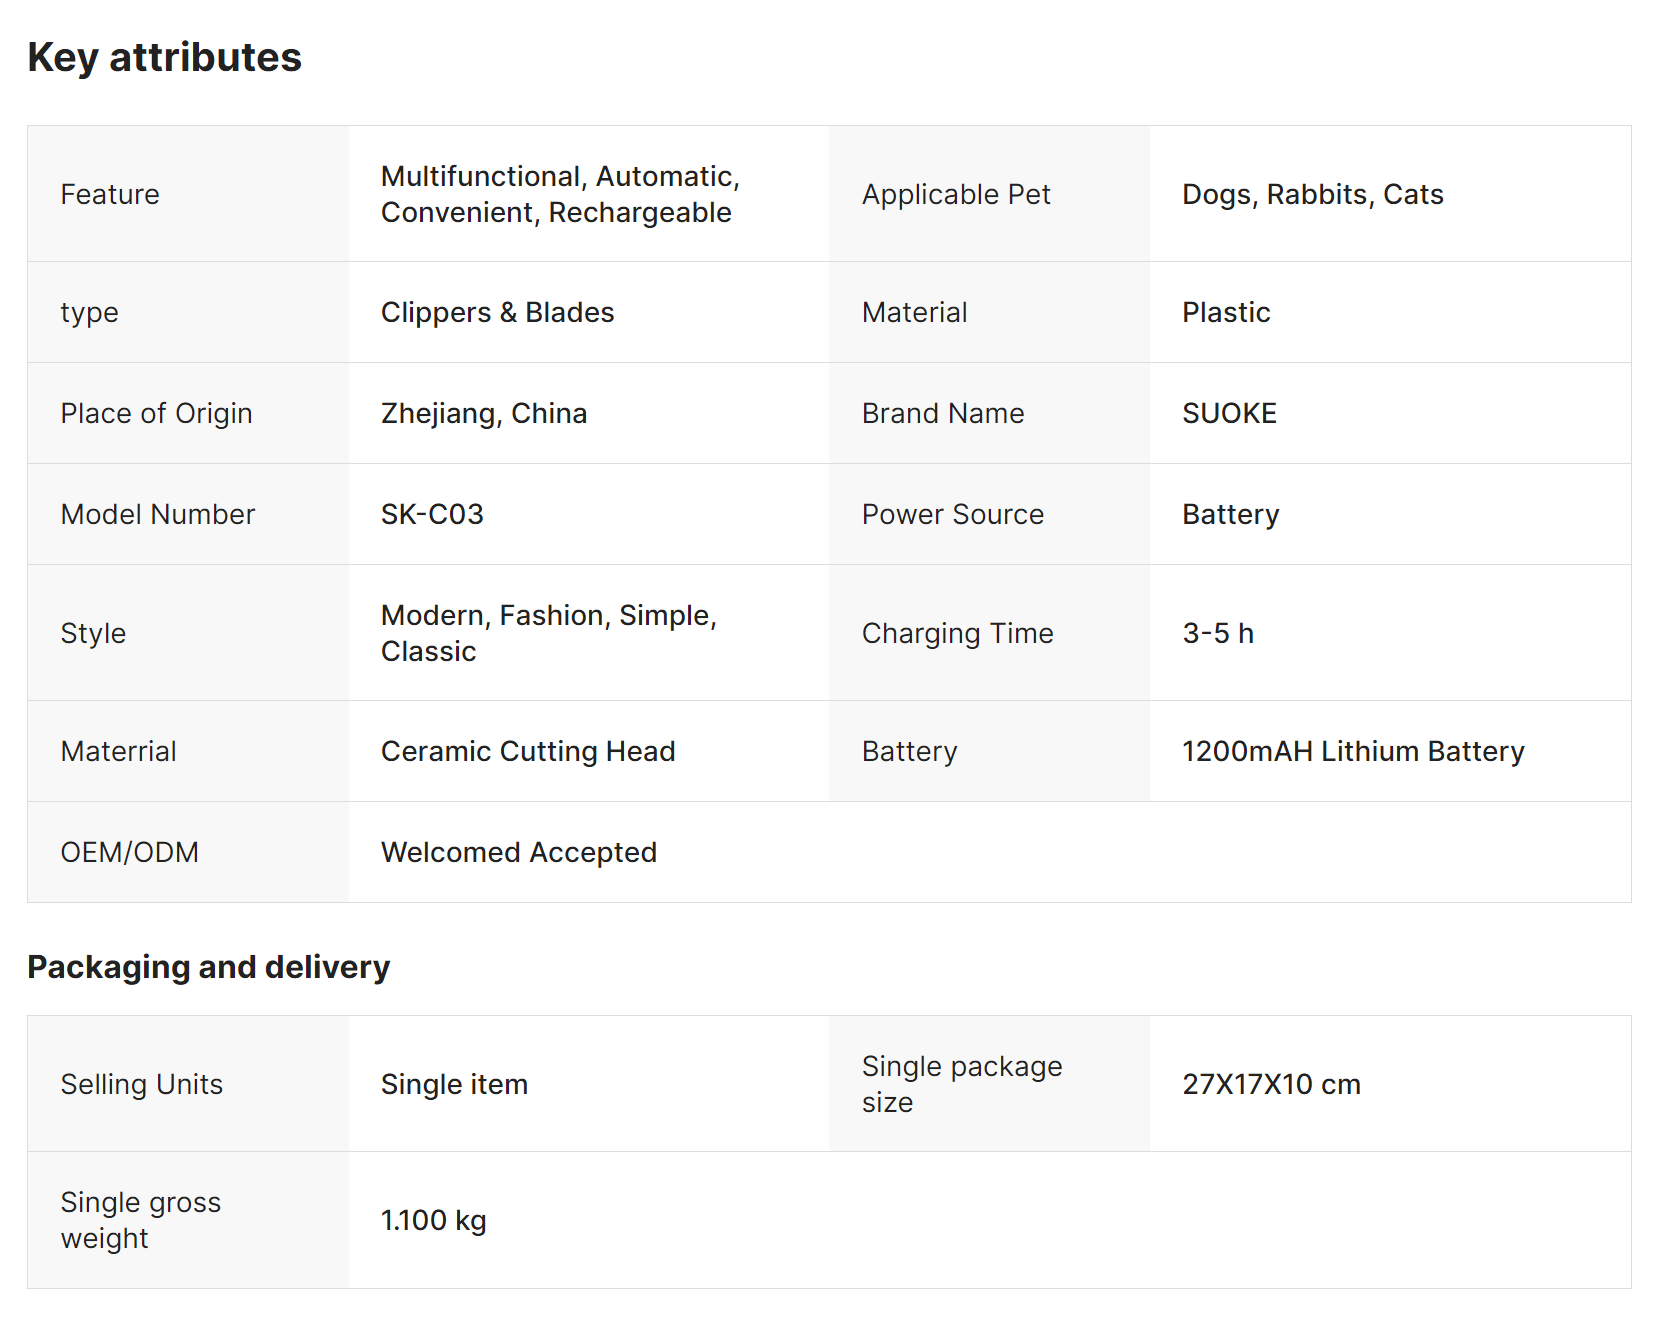Click the 1200mAH Lithium Battery value
This screenshot has height=1326, width=1666.
(x=1352, y=751)
